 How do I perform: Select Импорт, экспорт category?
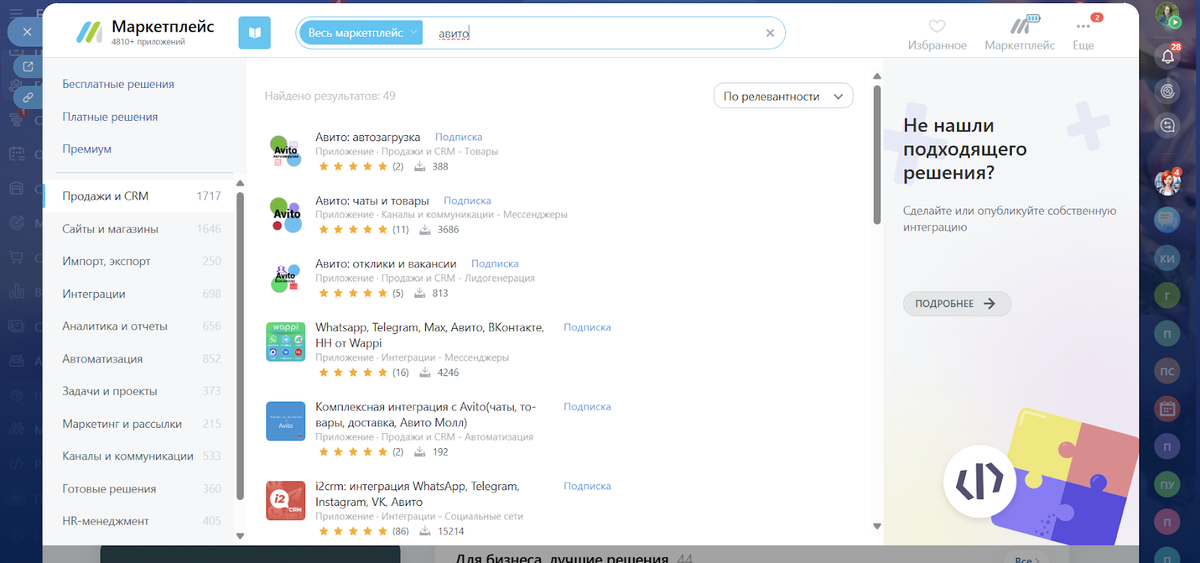(x=139, y=261)
